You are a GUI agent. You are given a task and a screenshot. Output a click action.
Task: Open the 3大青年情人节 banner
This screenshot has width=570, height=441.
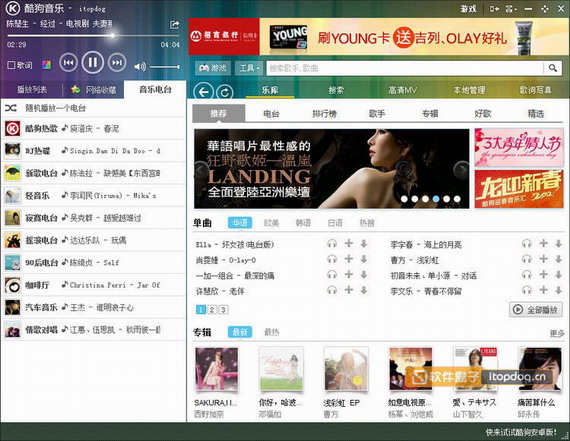tap(519, 147)
